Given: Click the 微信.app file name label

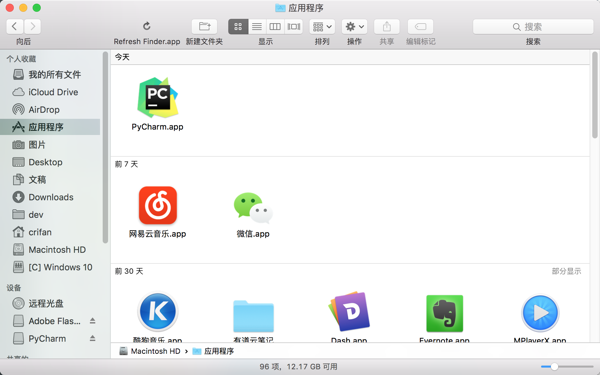Looking at the screenshot, I should [x=253, y=234].
